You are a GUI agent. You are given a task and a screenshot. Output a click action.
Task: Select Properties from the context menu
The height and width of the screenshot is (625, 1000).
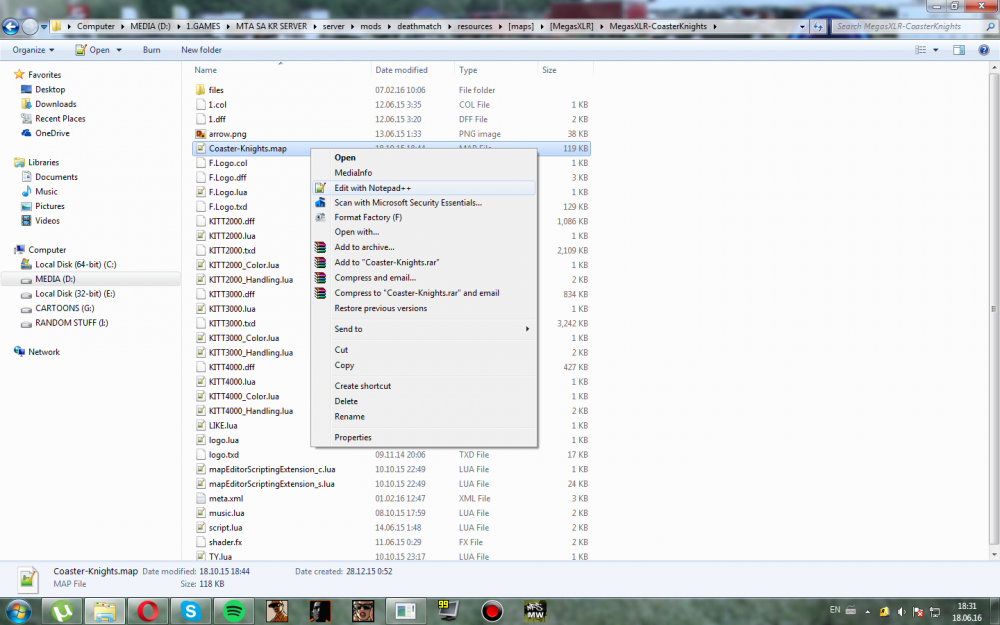click(353, 437)
